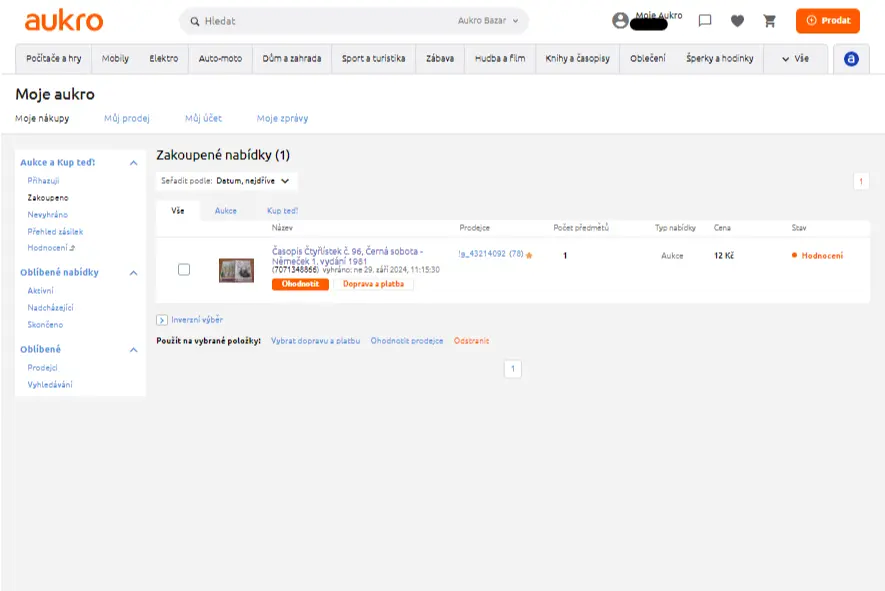The height and width of the screenshot is (591, 885).
Task: Open the Aukro Bazar search scope dropdown
Action: (488, 21)
